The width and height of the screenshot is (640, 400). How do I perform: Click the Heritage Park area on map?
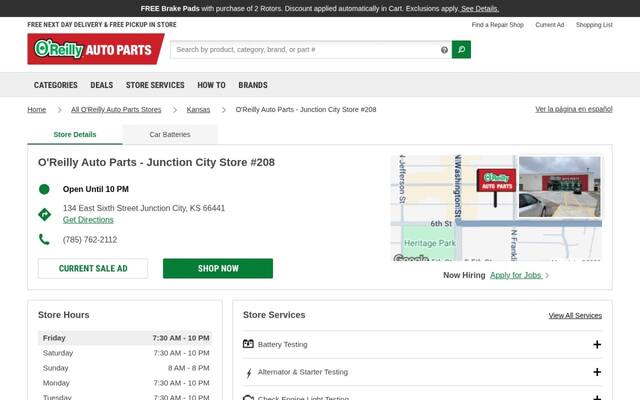tap(429, 243)
